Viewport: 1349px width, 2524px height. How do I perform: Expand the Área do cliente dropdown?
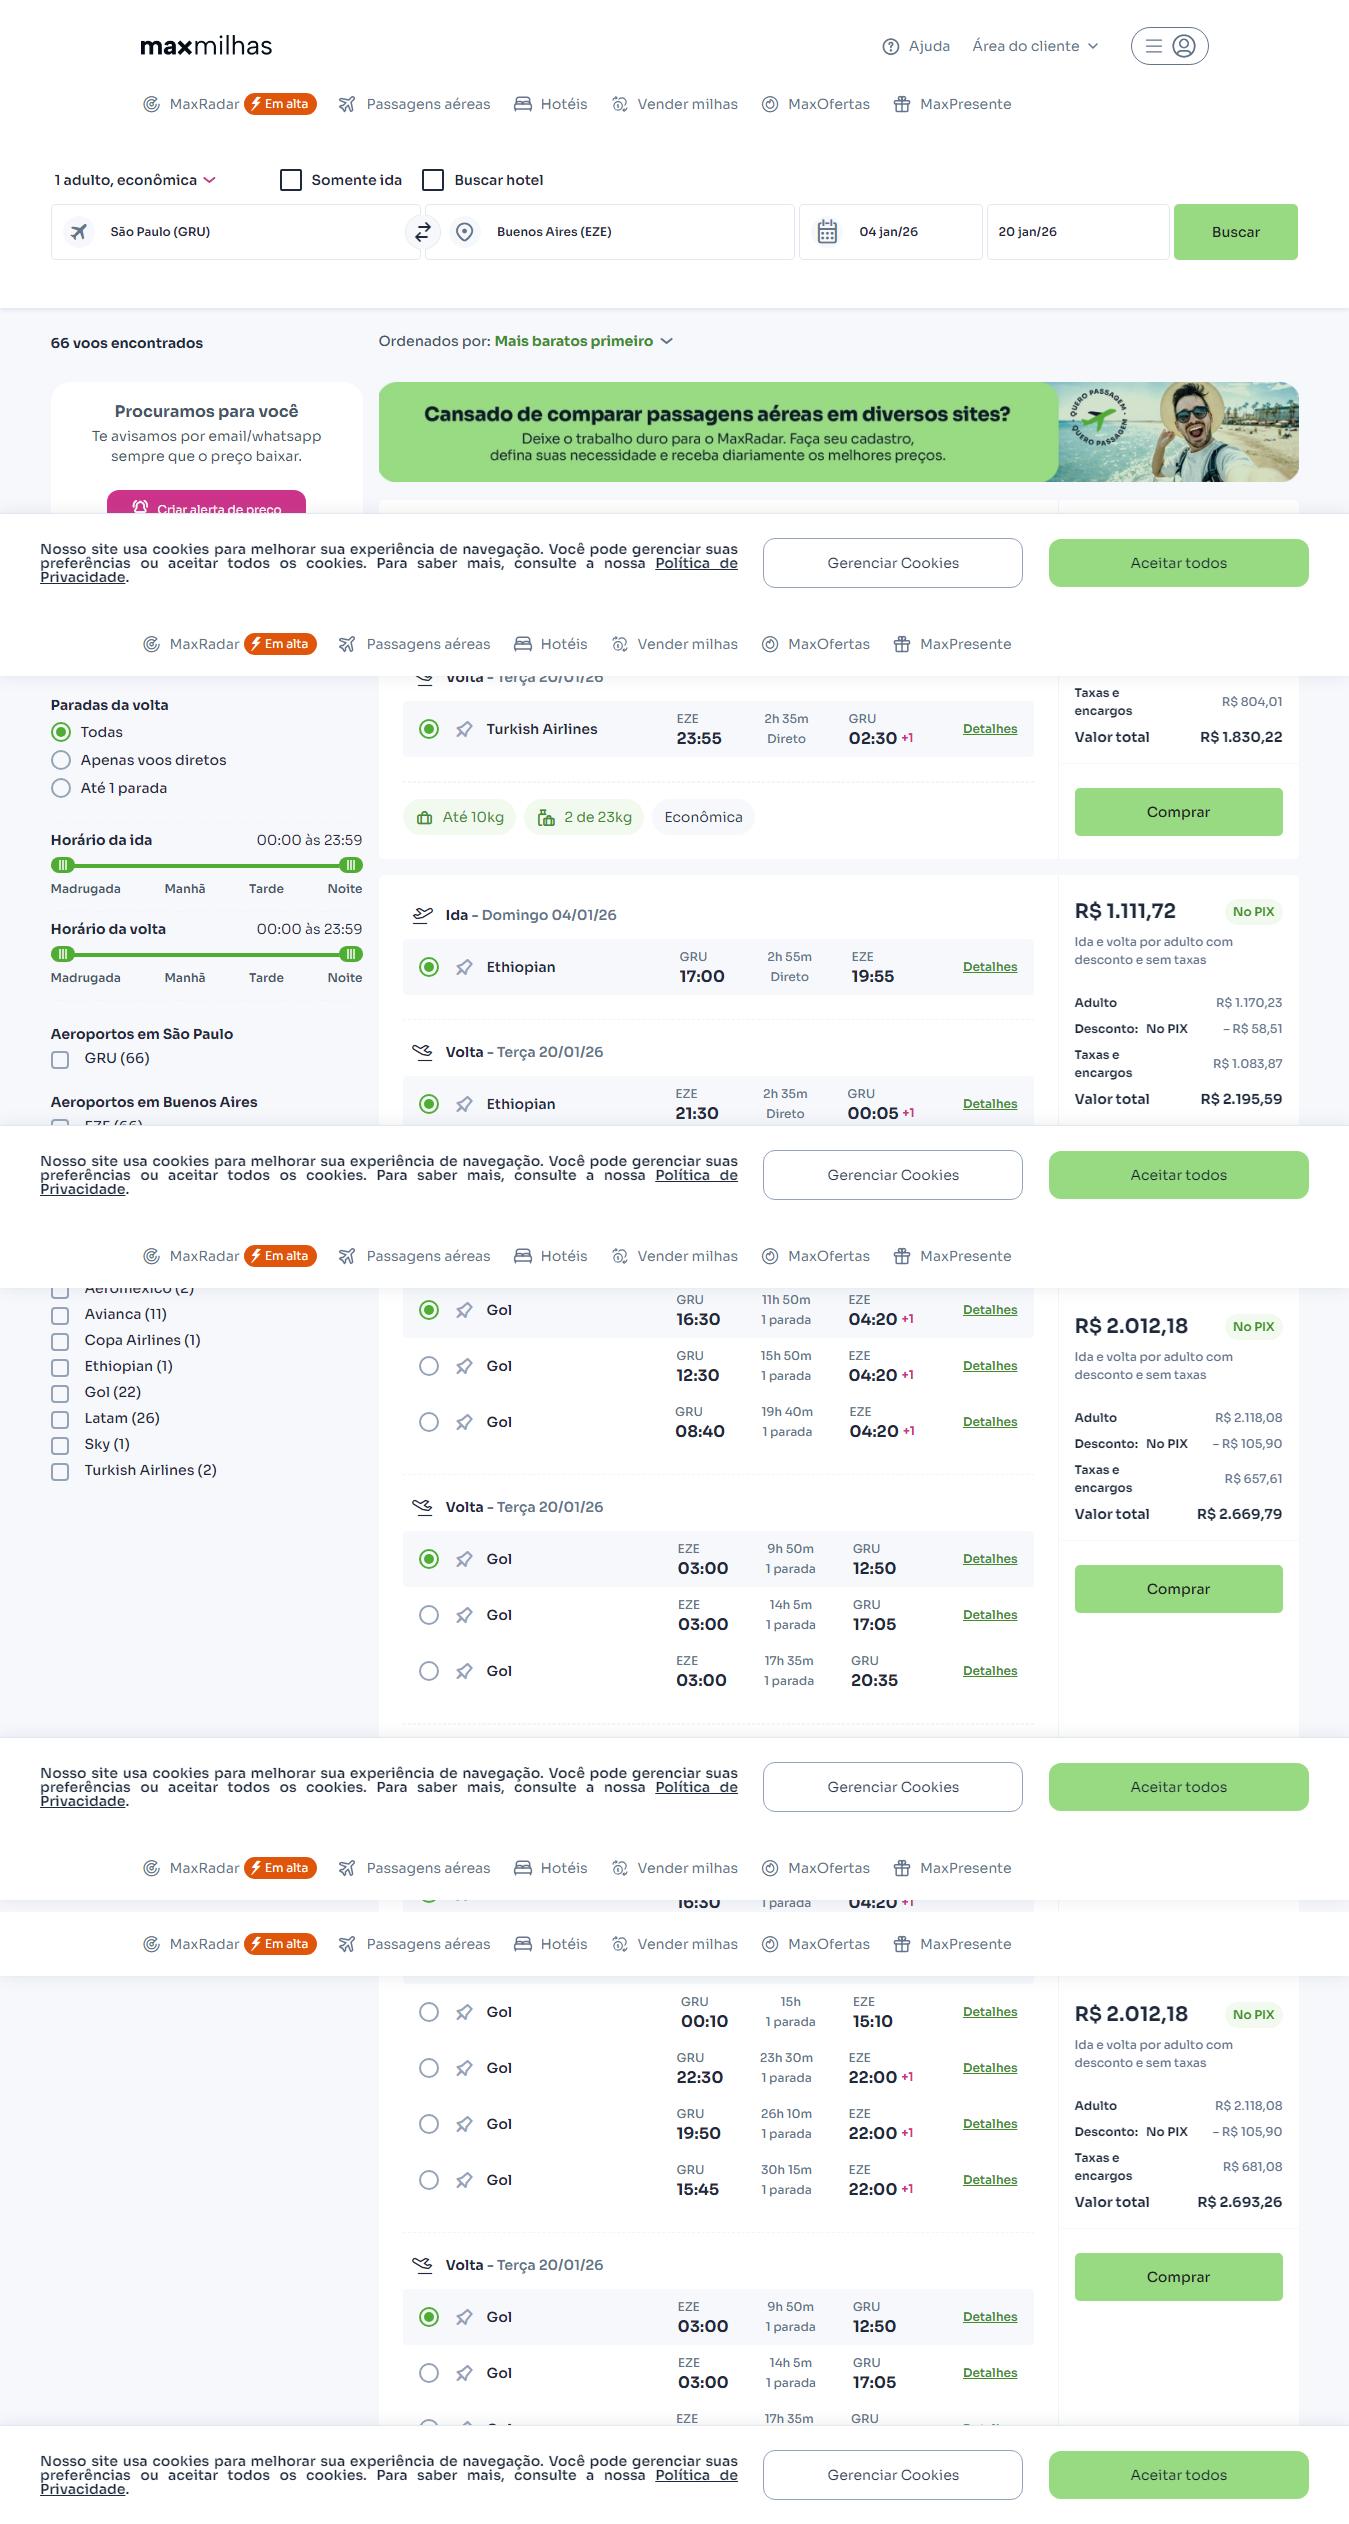click(x=1035, y=46)
